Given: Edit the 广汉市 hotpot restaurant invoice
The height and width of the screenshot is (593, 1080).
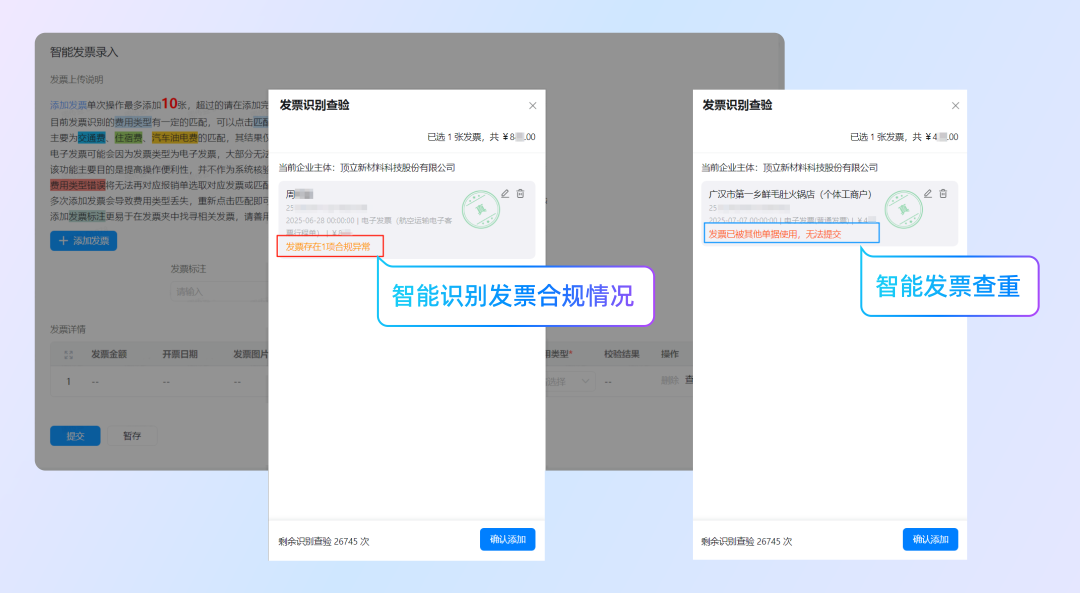Looking at the screenshot, I should (928, 194).
